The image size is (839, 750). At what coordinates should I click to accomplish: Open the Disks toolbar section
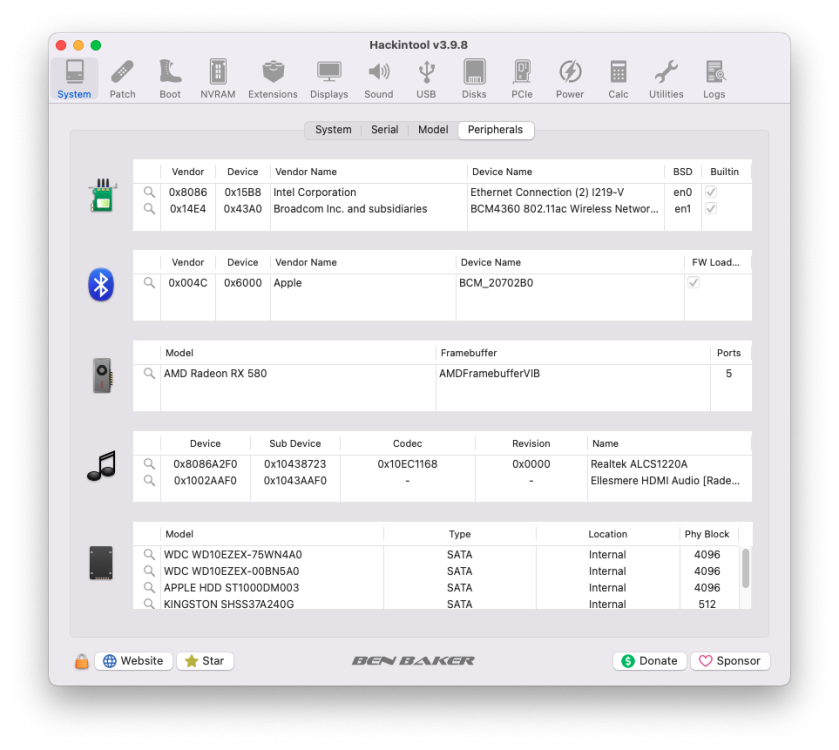[474, 79]
